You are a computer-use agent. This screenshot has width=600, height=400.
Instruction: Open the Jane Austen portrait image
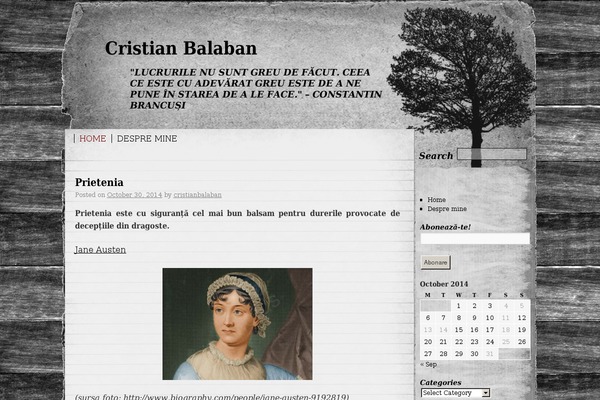(237, 324)
